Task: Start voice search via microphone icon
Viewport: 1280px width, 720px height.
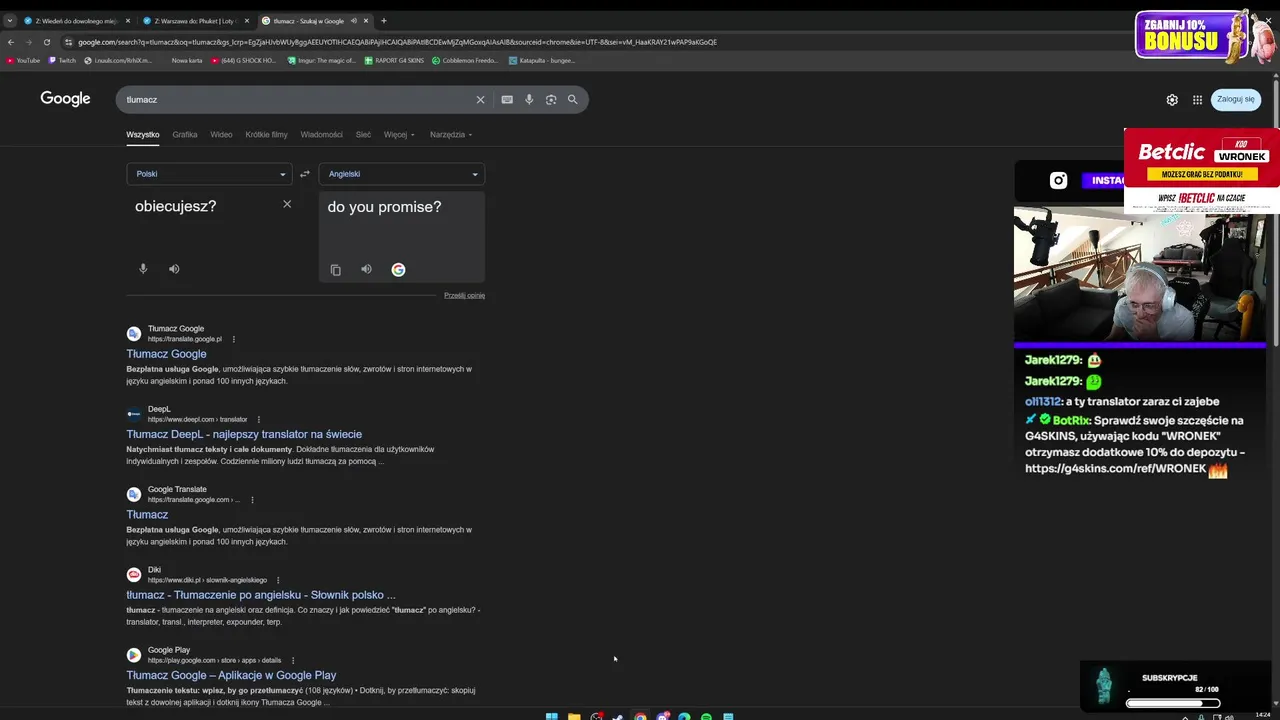Action: click(529, 100)
